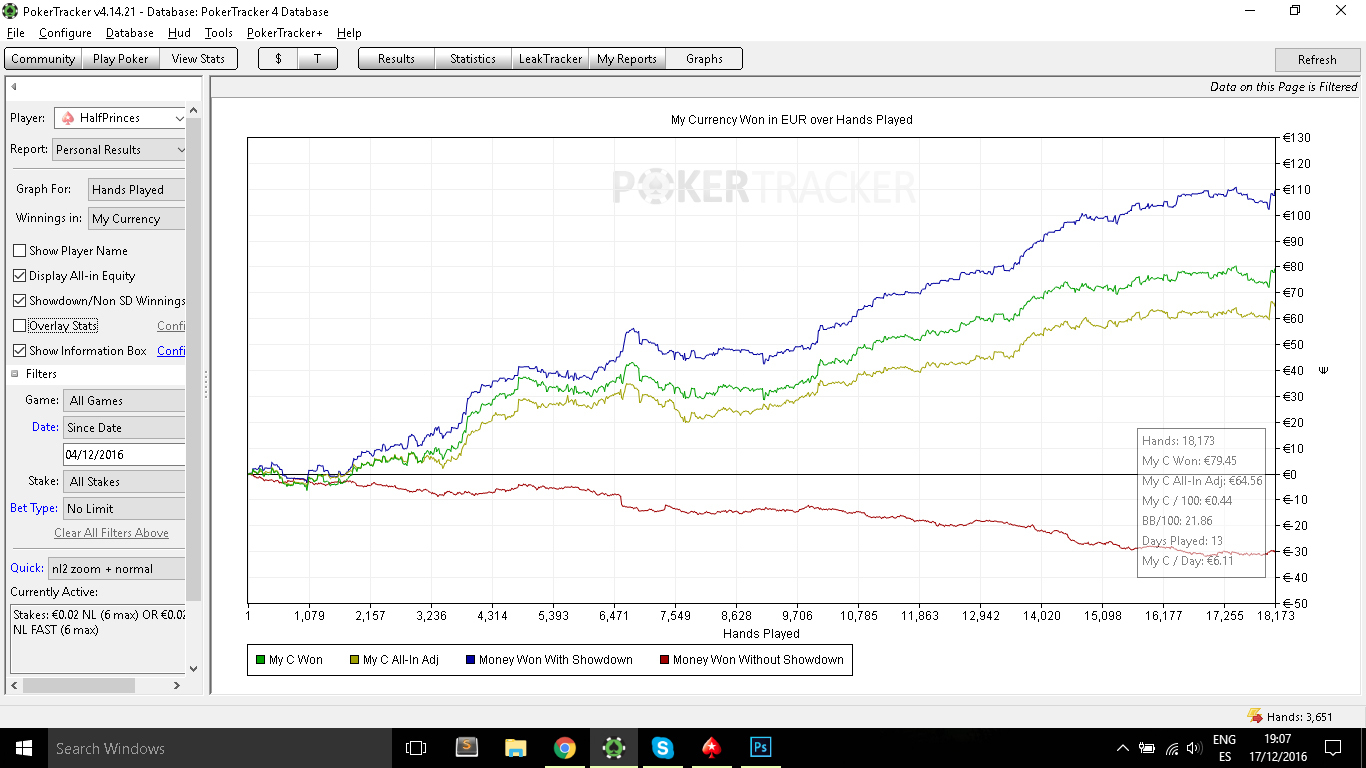Open the Configure menu
1366x768 pixels.
pos(65,33)
